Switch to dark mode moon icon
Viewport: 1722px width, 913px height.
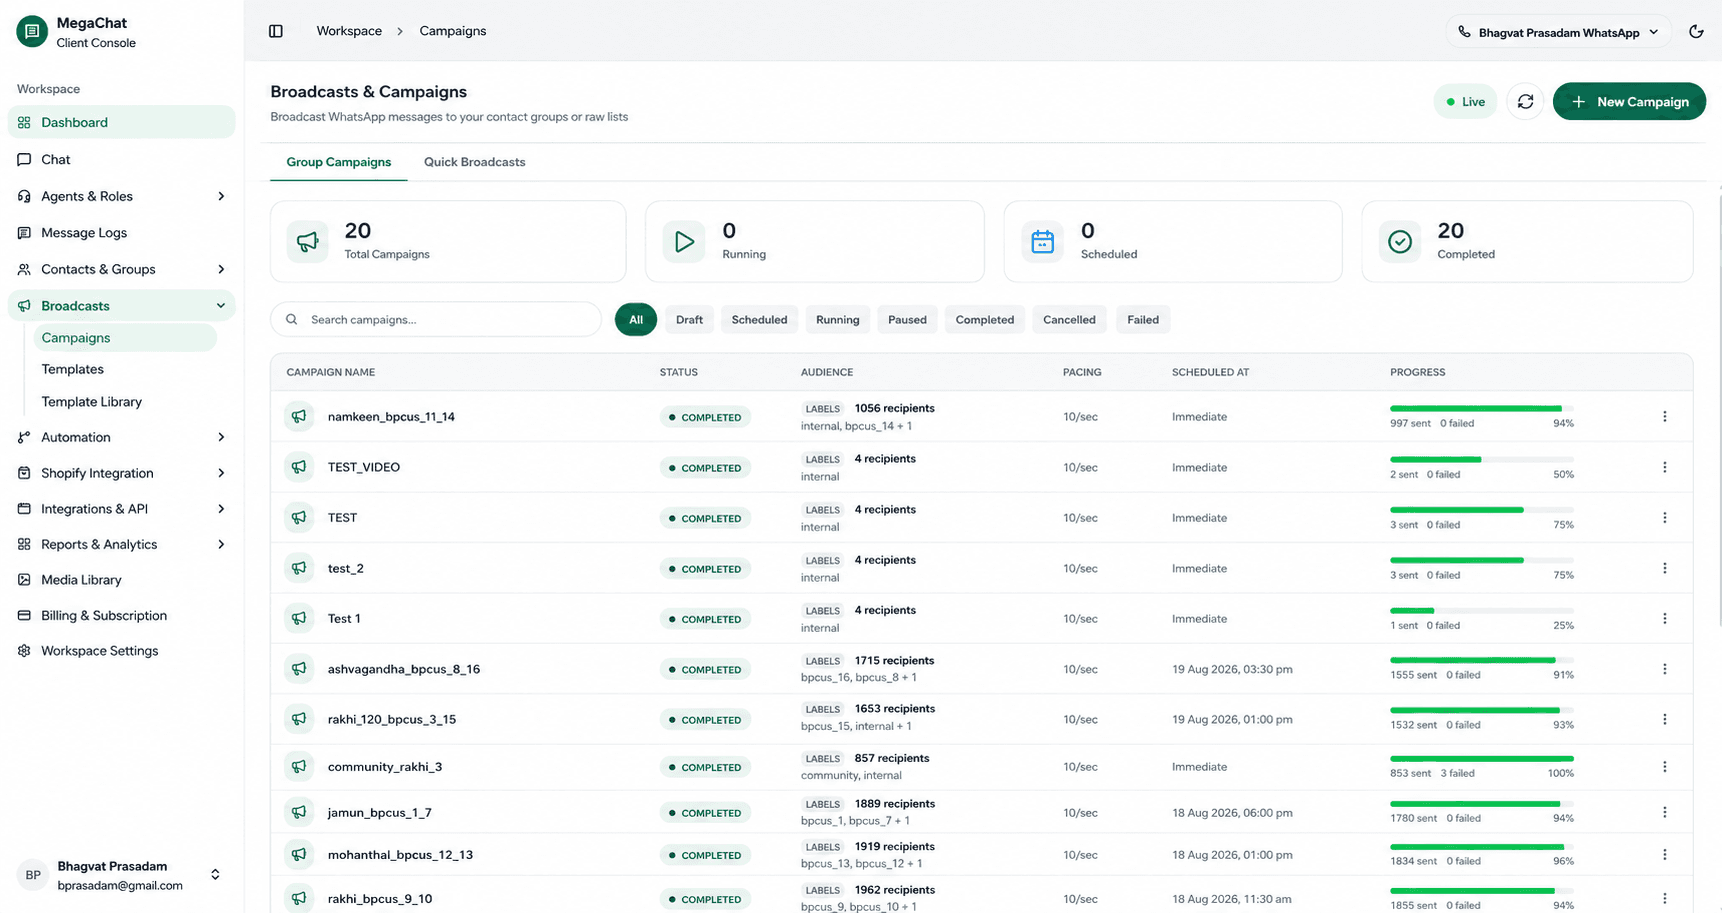click(1696, 32)
